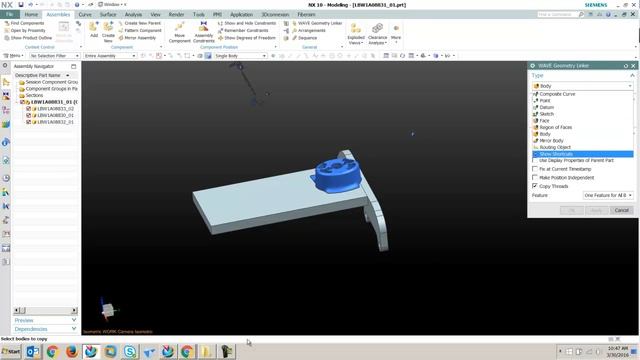
Task: Click the Descriptive Part Name column header
Action: click(38, 76)
